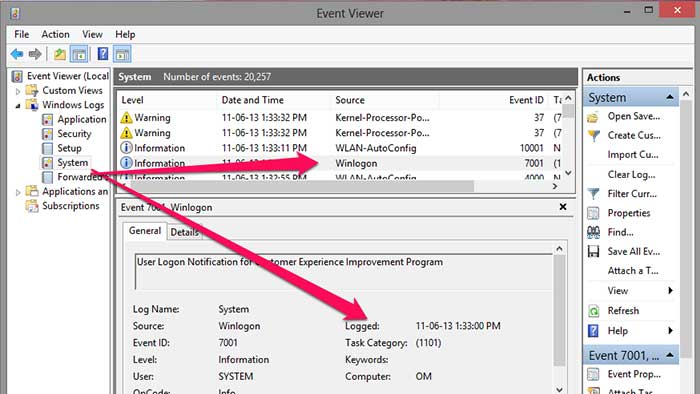Click the Security log icon
Screen dimensions: 700x394
(x=47, y=134)
